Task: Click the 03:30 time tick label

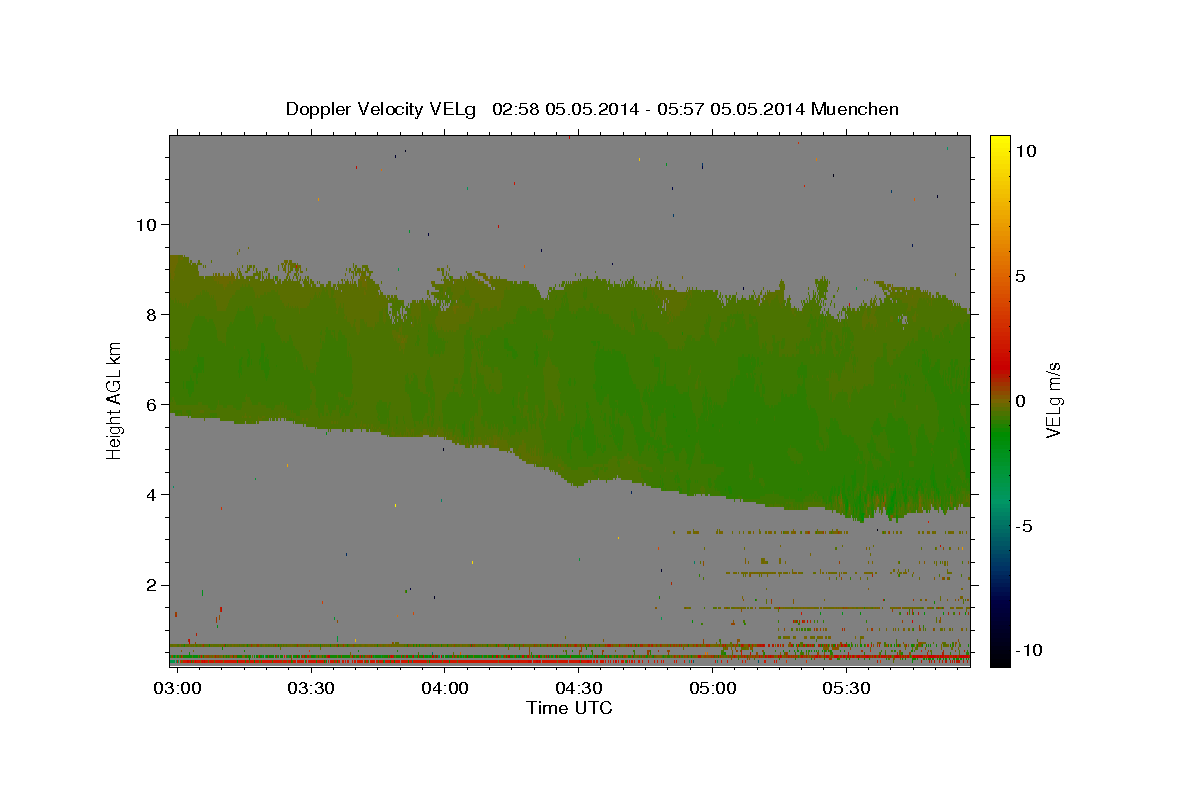Action: 310,689
